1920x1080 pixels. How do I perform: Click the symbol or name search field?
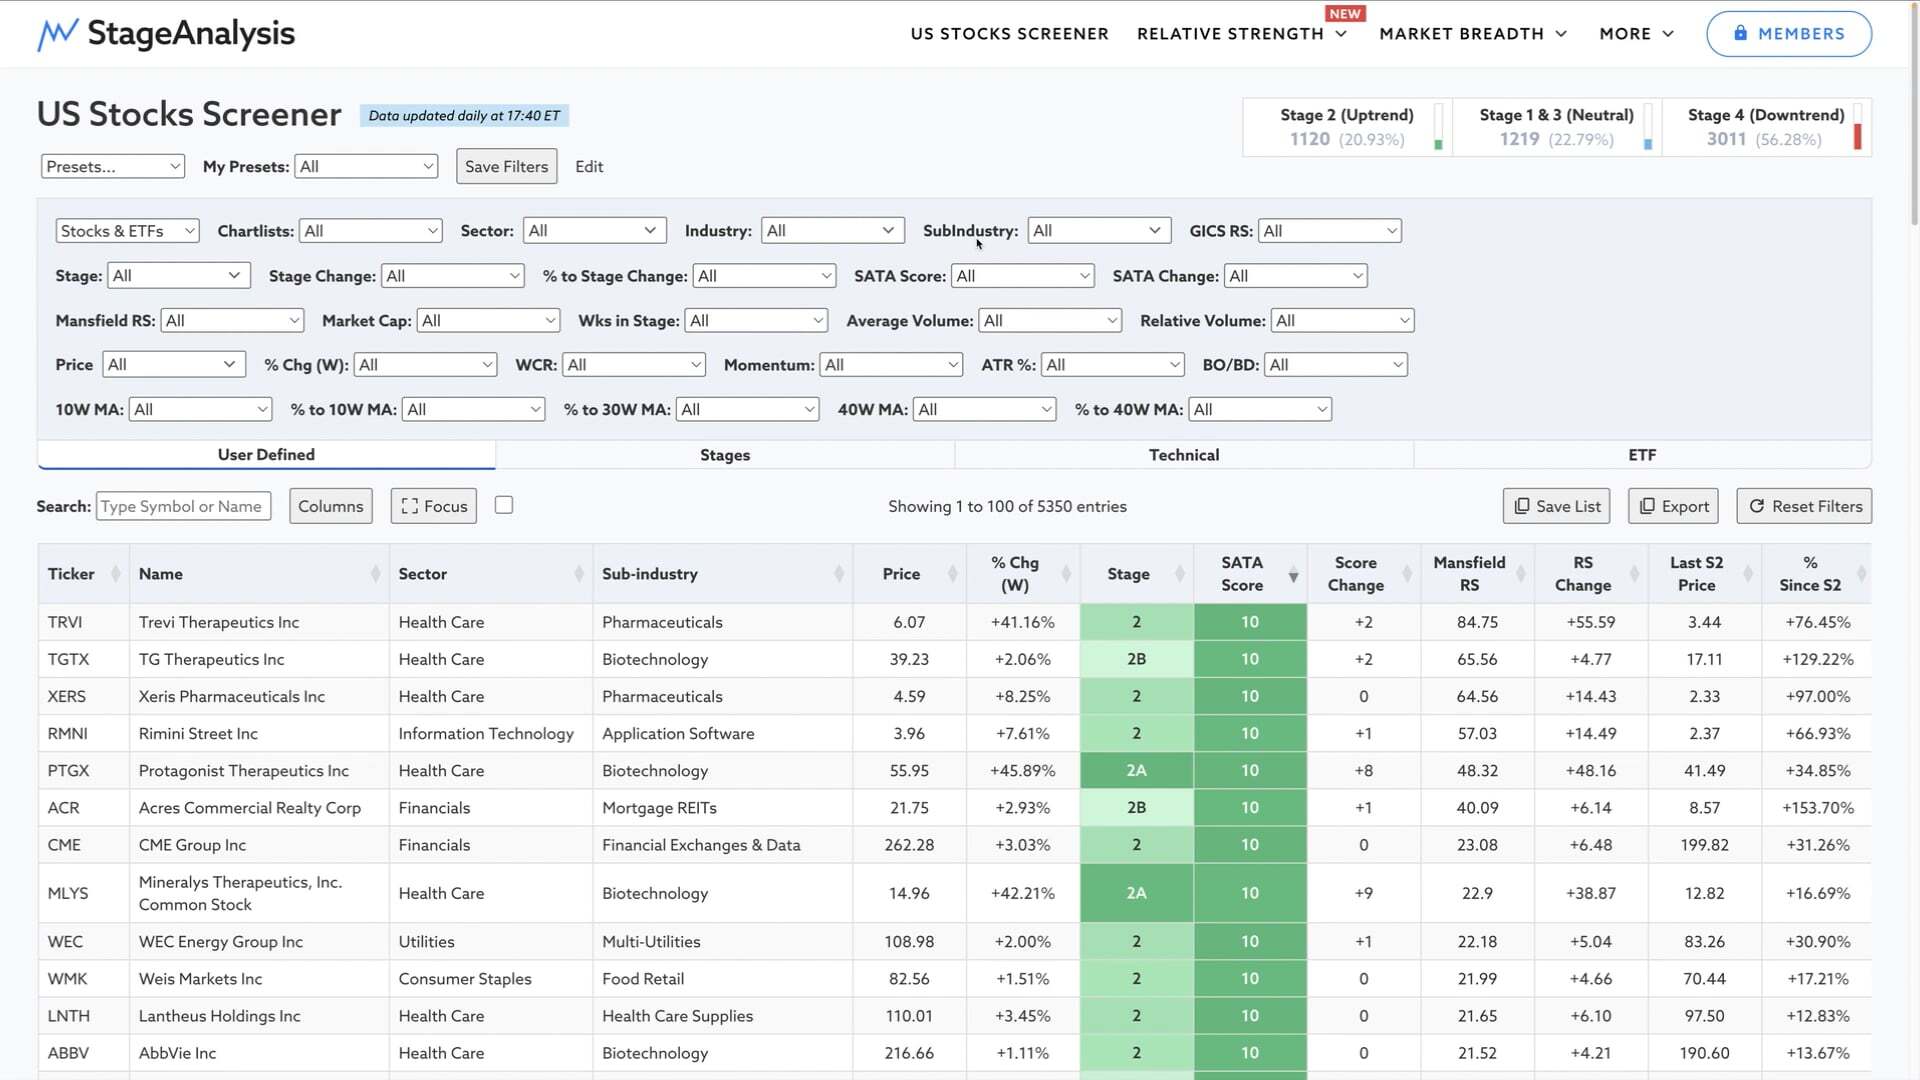coord(183,506)
